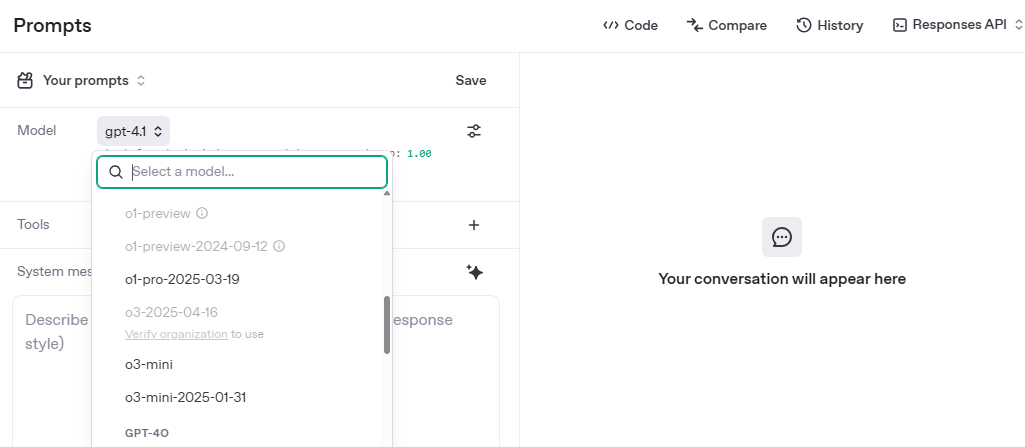1025x447 pixels.
Task: Select o3-mini-2025-01-31 model
Action: [186, 397]
